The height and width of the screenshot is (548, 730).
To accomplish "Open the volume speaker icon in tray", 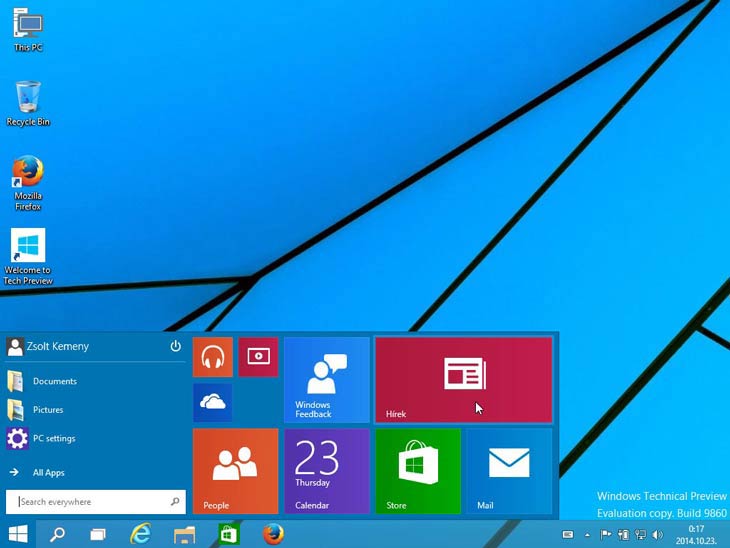I will pyautogui.click(x=657, y=535).
